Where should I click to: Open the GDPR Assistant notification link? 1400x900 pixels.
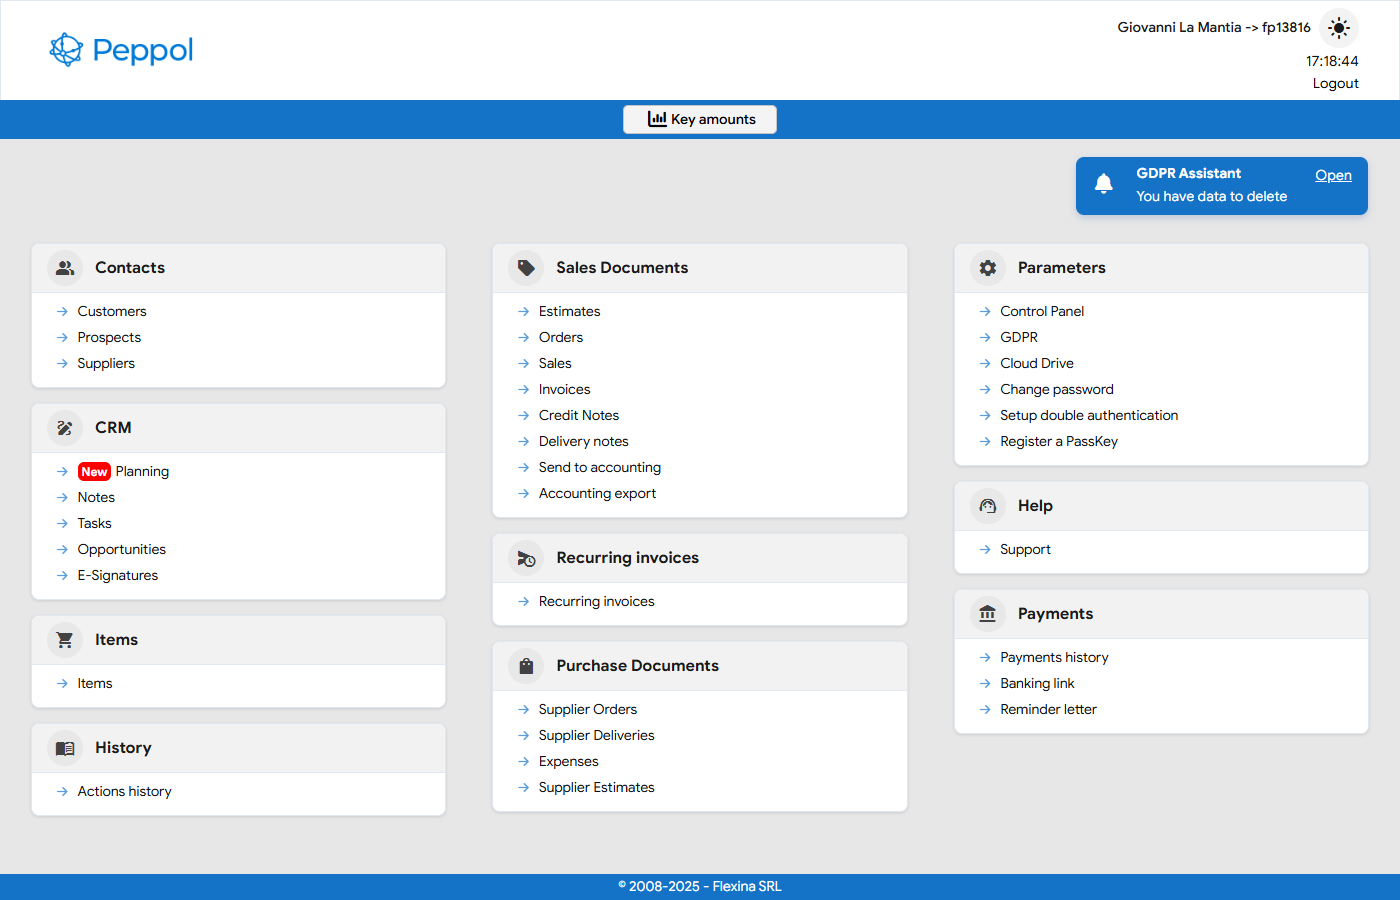click(x=1333, y=175)
